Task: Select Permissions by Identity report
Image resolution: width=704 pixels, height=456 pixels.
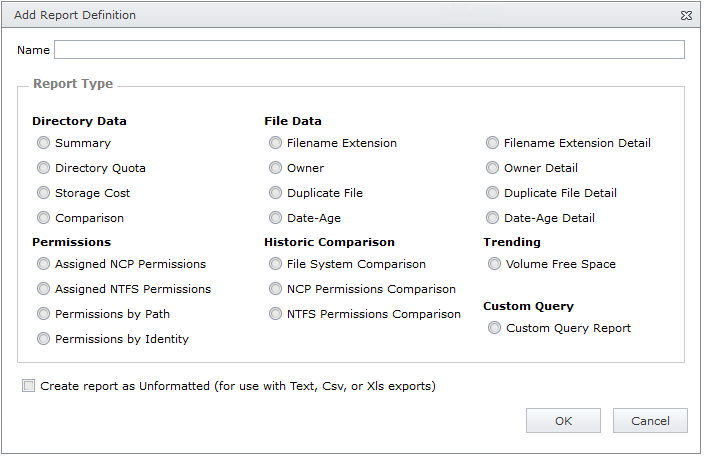Action: (43, 339)
